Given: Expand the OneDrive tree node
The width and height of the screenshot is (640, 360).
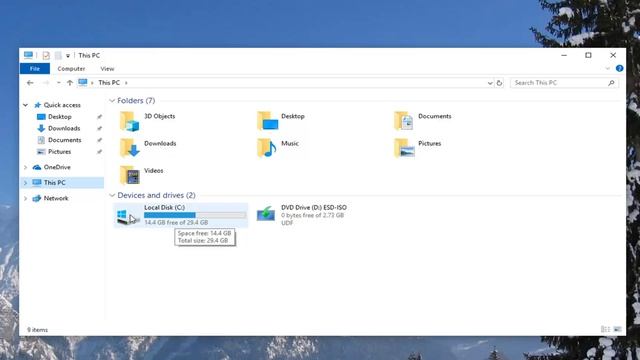Looking at the screenshot, I should pos(25,167).
